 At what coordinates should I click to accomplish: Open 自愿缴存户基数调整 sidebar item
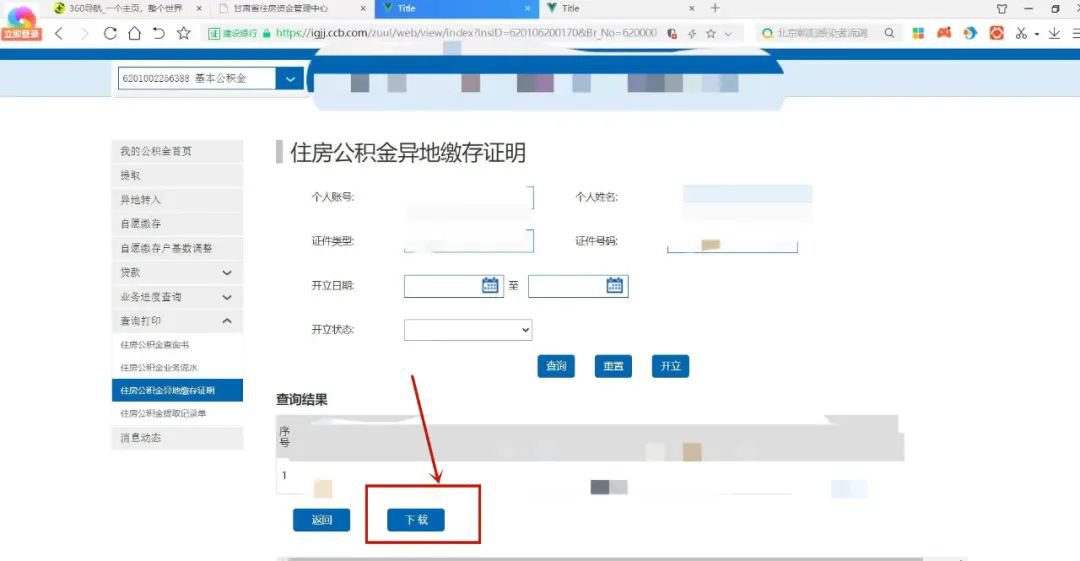(x=177, y=248)
